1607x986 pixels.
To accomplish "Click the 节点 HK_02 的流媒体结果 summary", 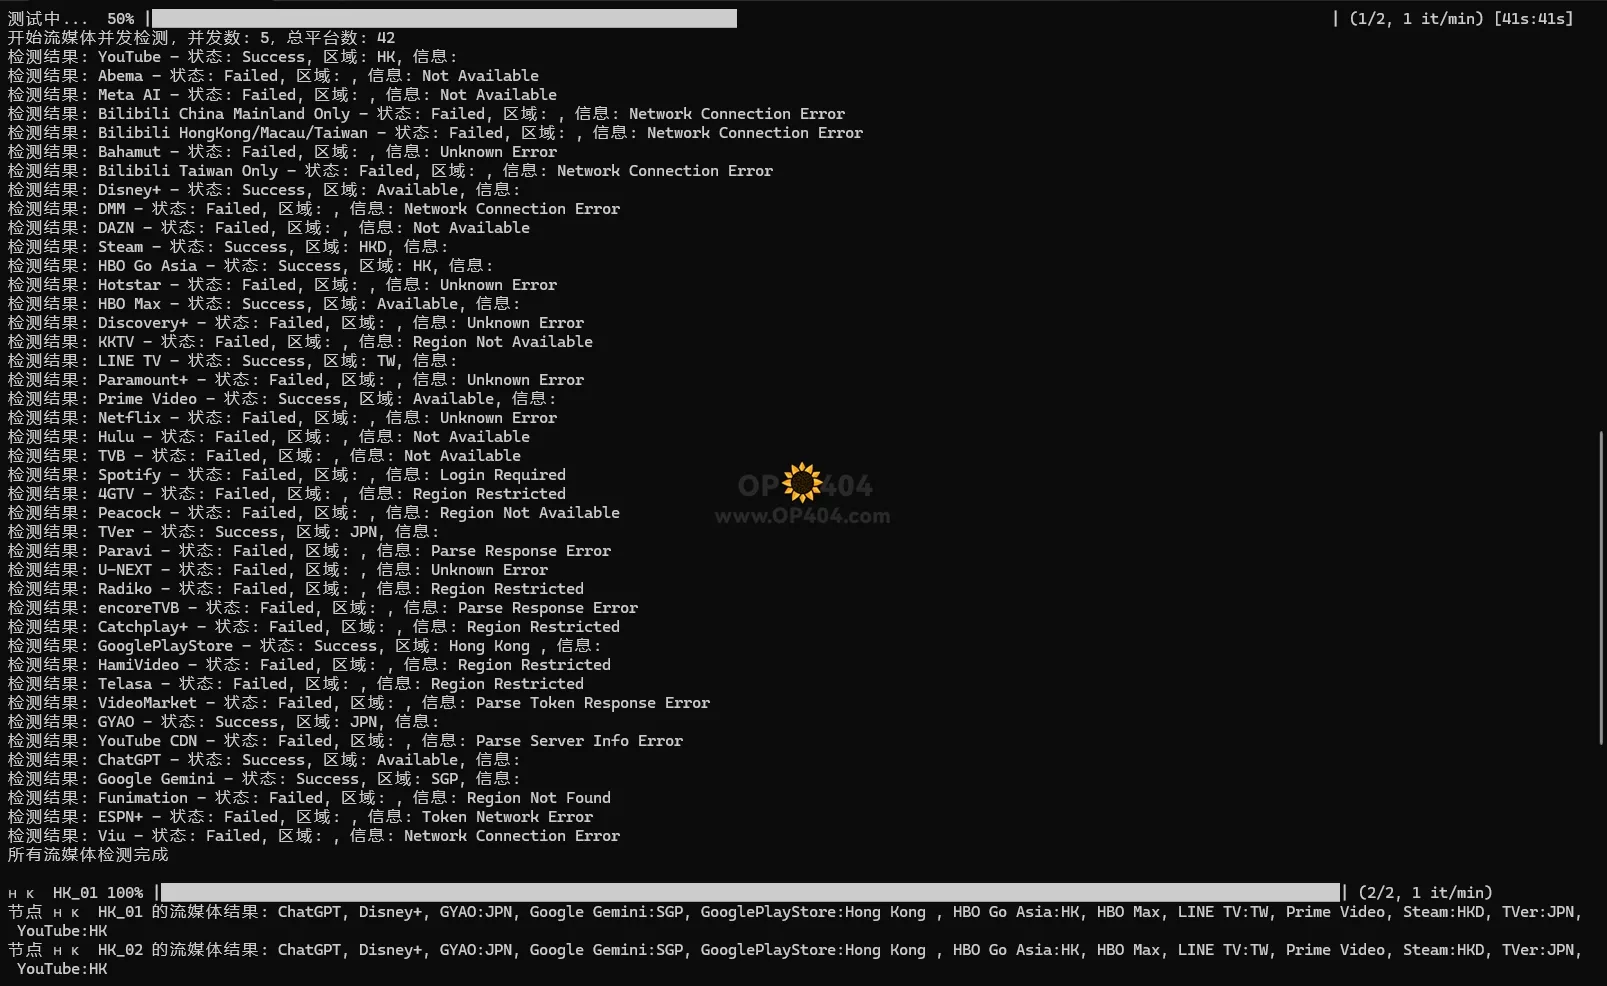I will [x=796, y=959].
